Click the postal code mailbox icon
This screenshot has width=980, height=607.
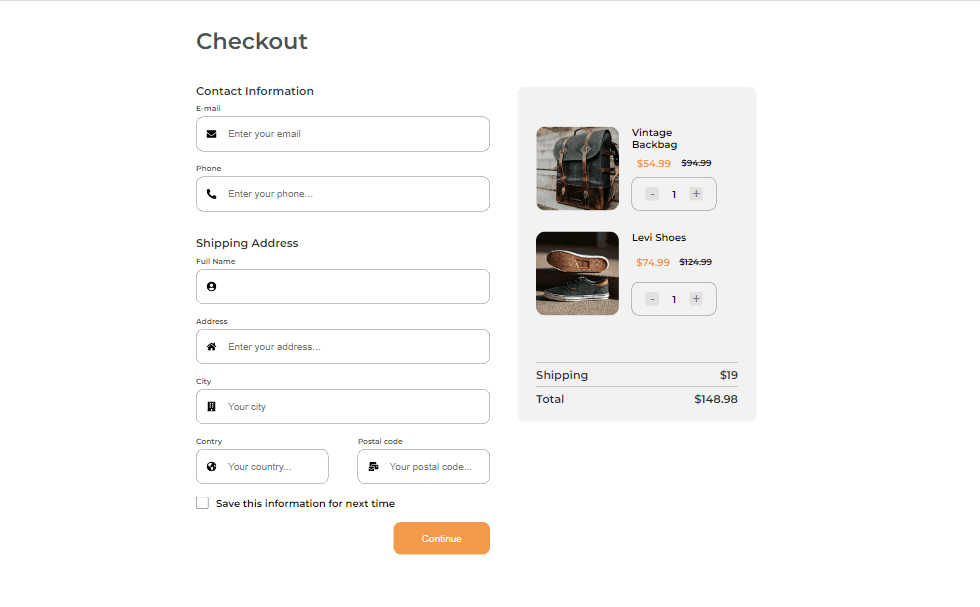[x=373, y=467]
